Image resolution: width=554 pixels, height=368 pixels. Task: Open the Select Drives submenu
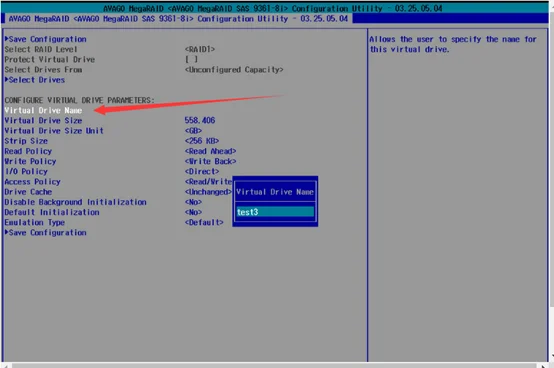tap(35, 80)
